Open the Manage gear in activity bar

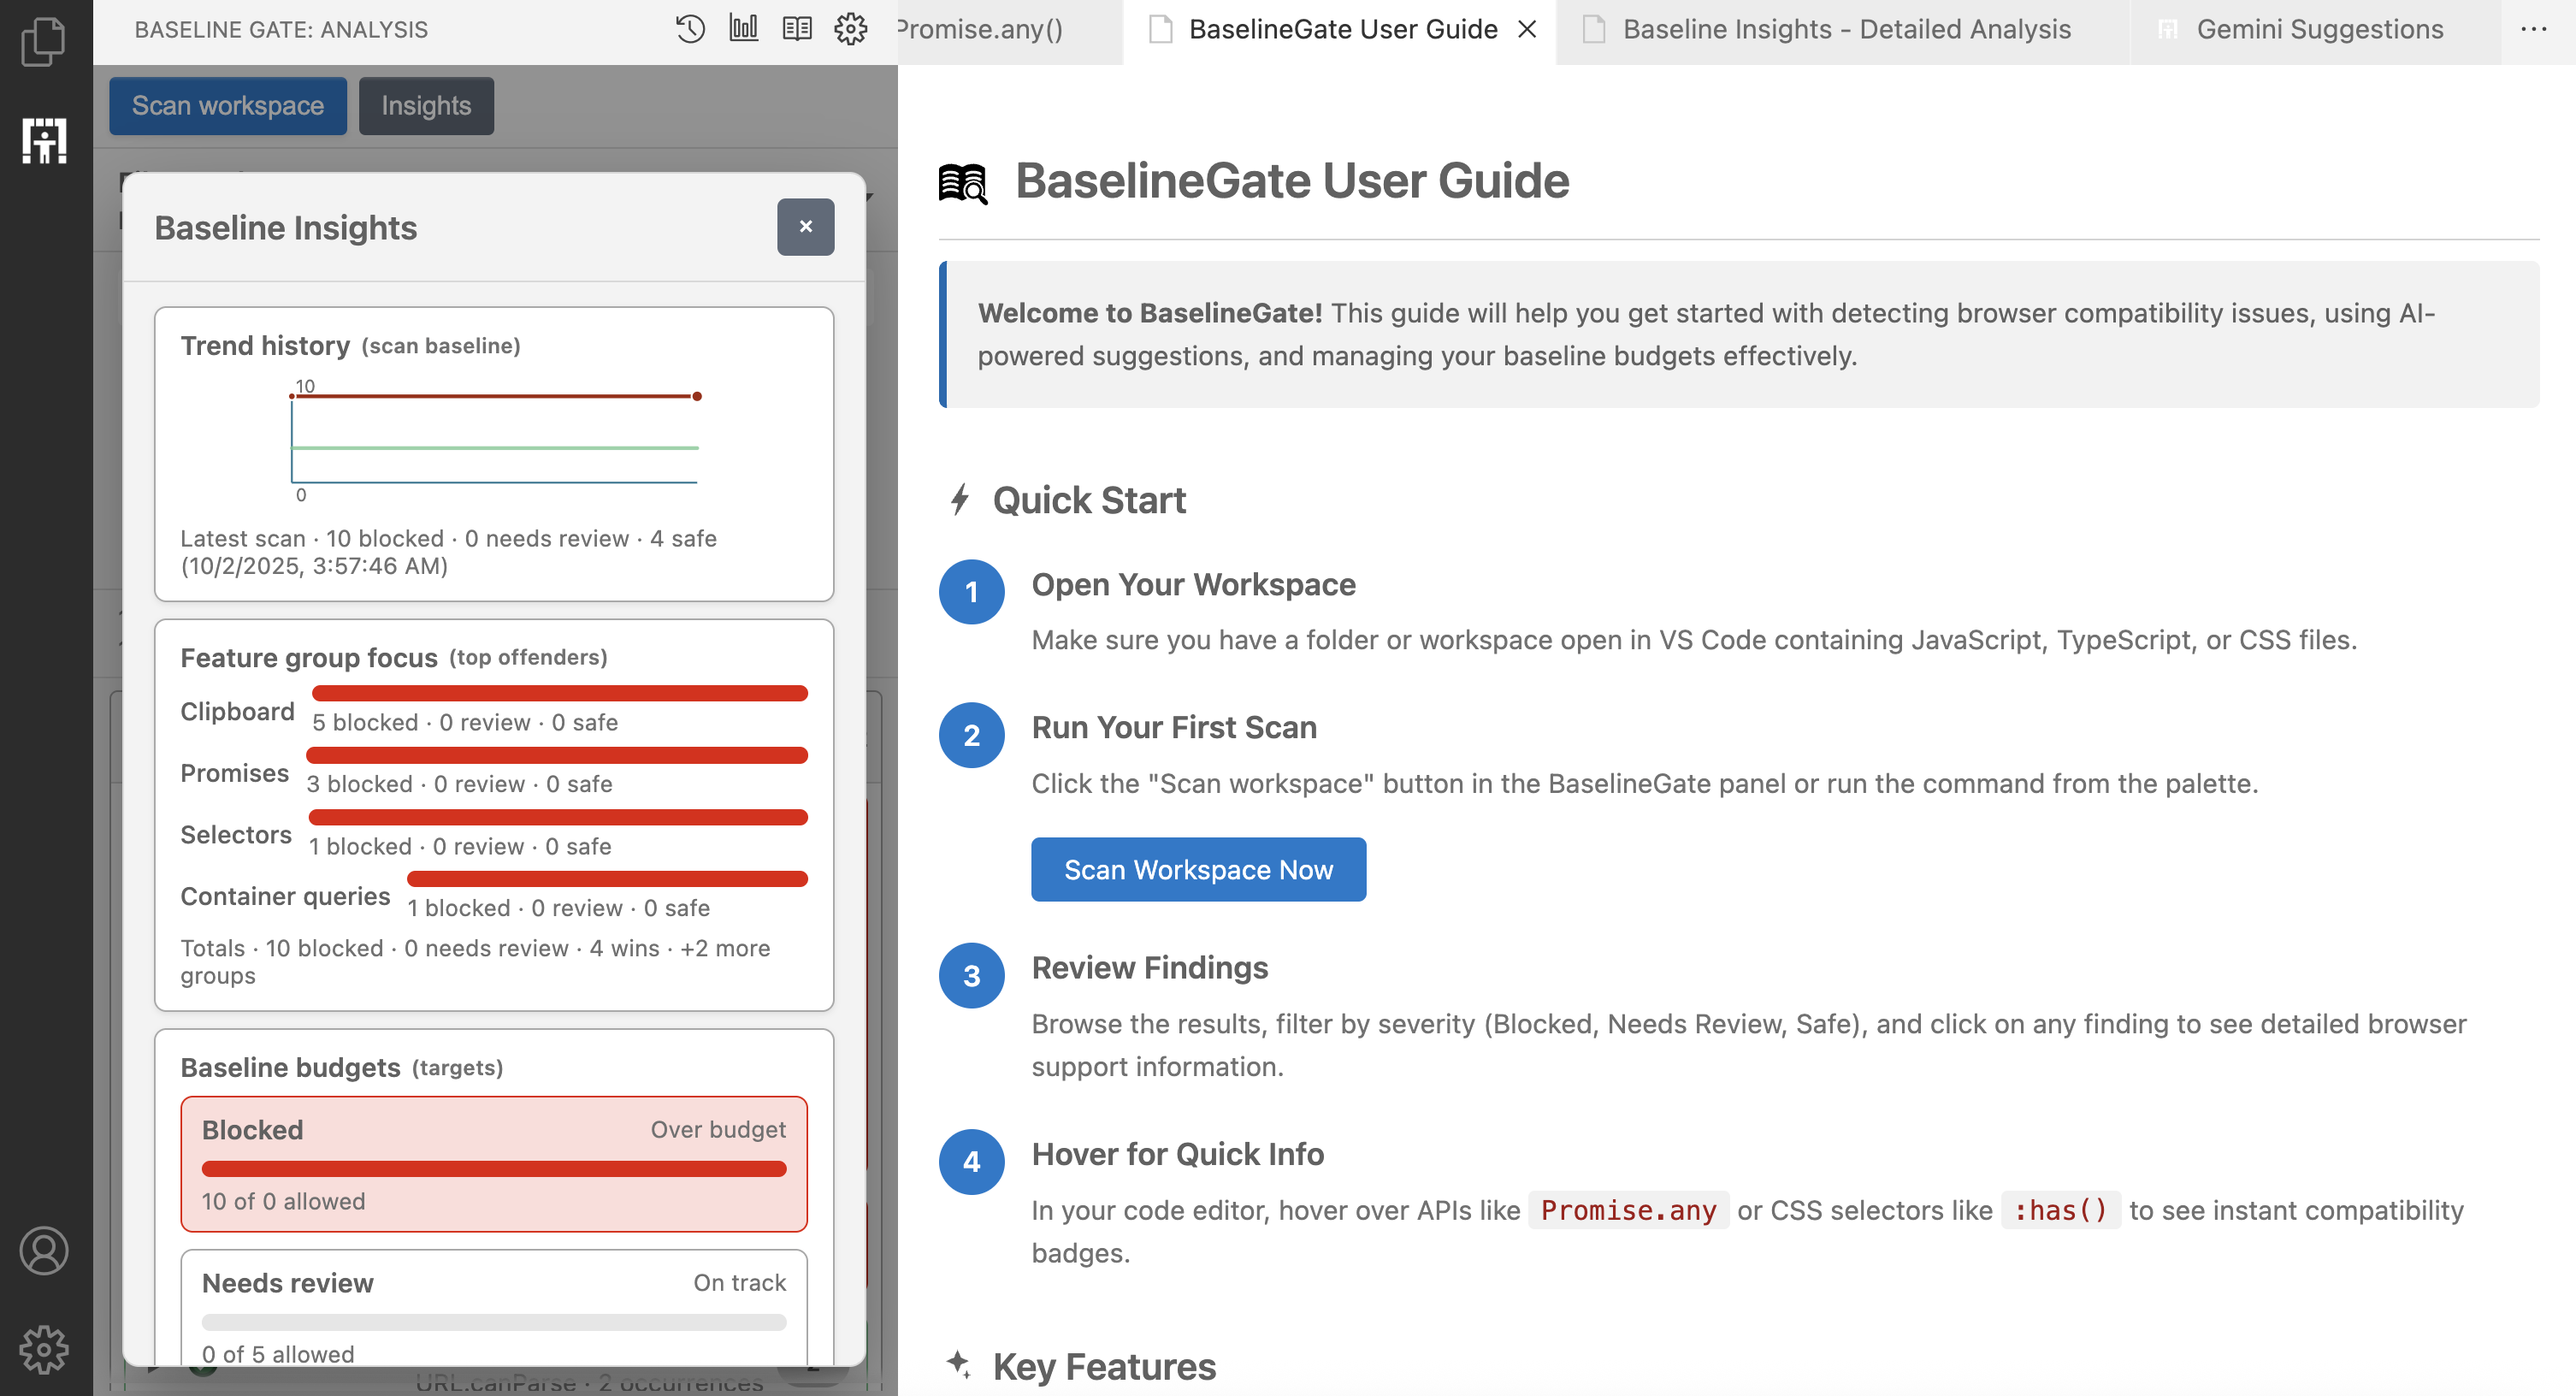pos(44,1349)
